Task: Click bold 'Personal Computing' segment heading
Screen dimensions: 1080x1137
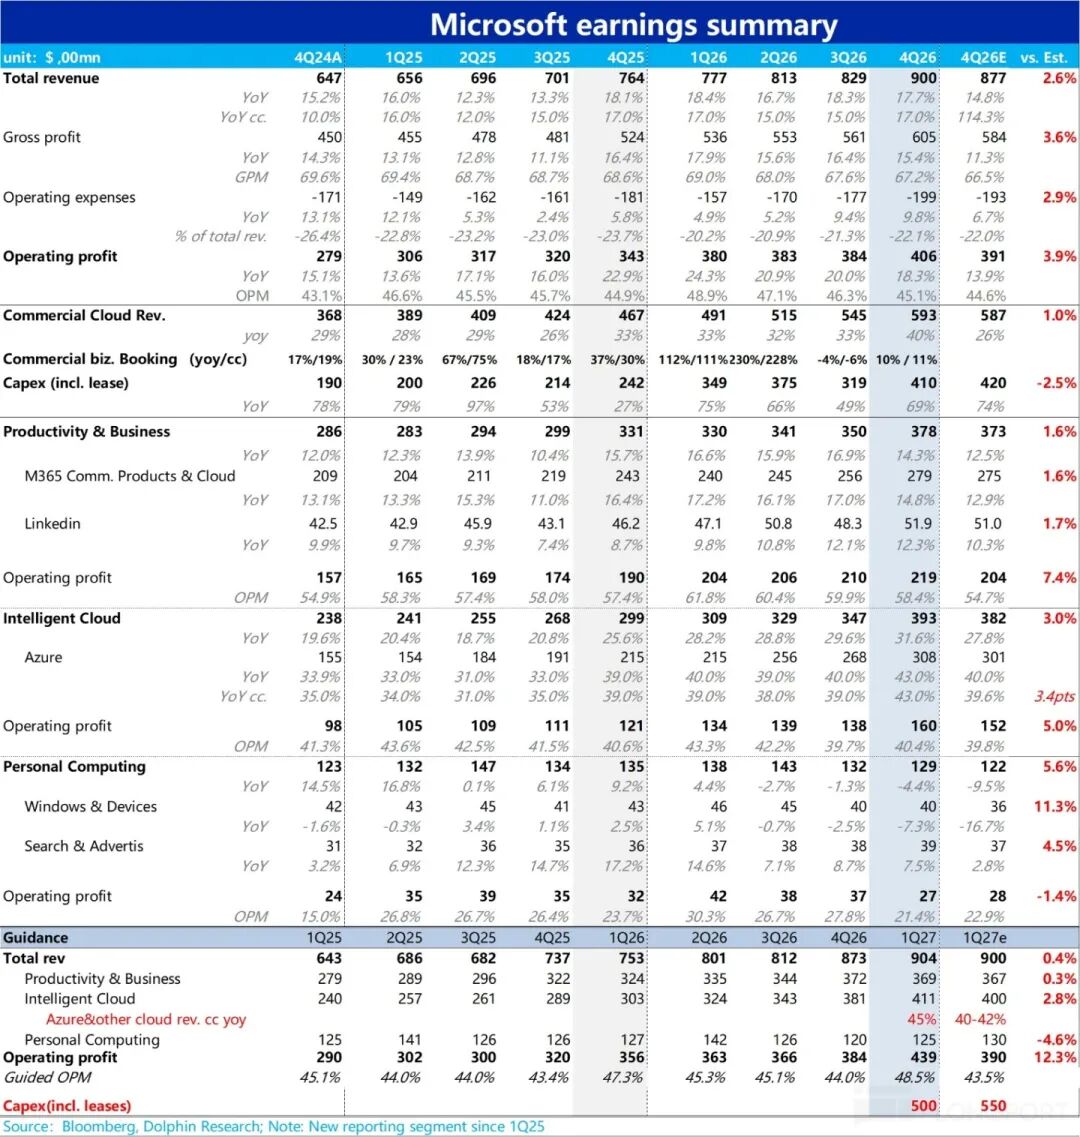Action: (x=74, y=766)
